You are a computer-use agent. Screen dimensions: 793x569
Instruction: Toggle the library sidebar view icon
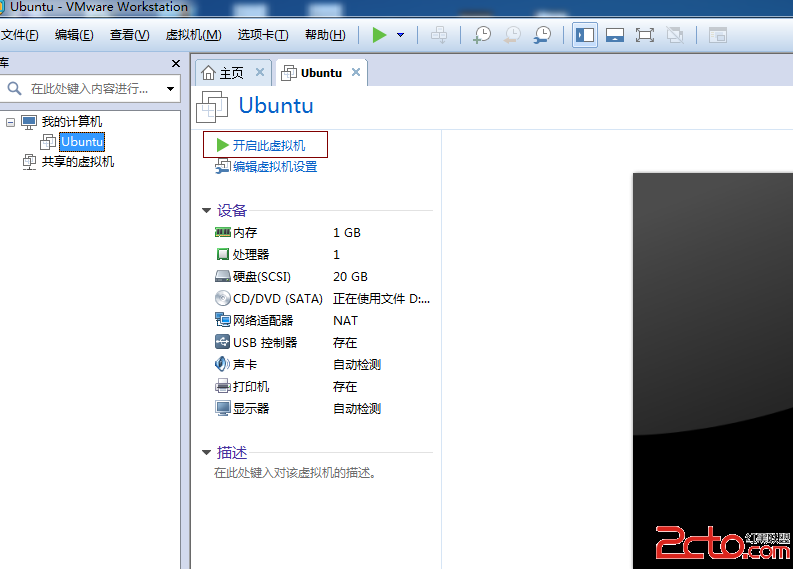click(x=585, y=35)
